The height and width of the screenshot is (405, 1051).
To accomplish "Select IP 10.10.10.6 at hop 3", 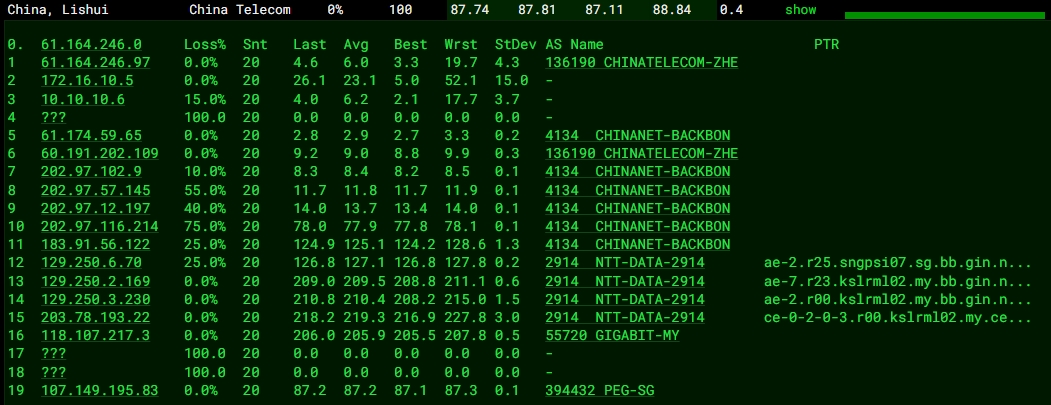I will click(x=83, y=99).
